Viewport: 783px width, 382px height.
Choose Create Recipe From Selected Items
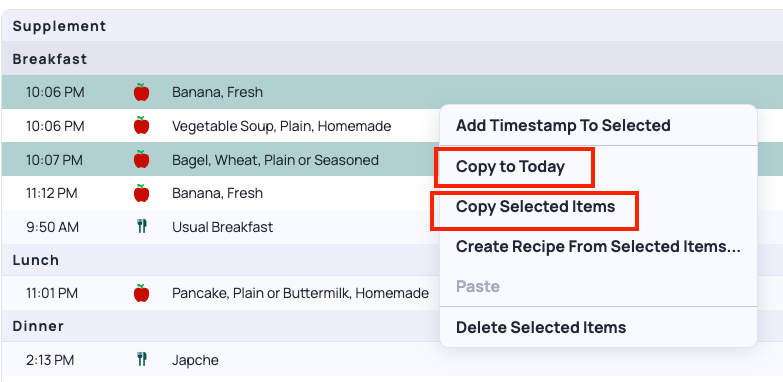click(598, 247)
